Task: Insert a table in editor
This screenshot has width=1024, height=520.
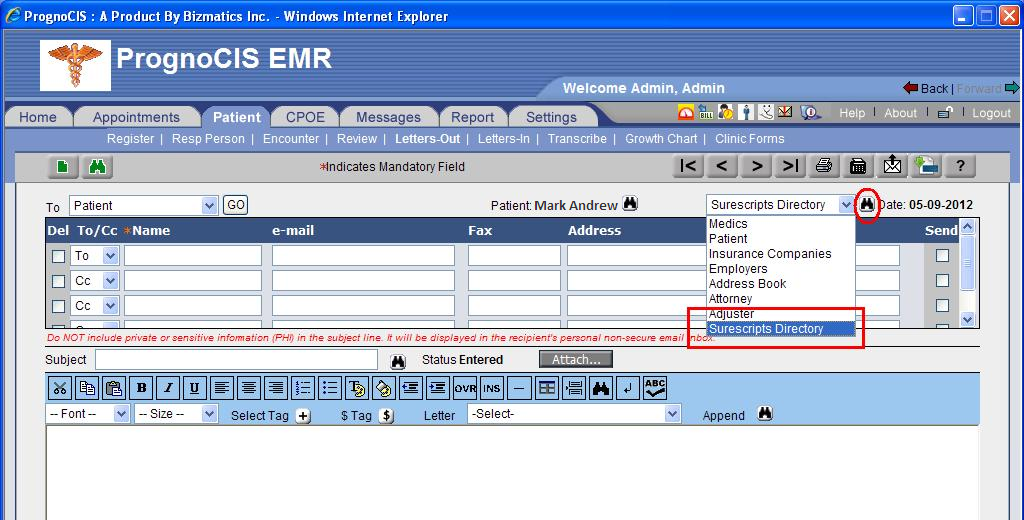Action: [x=546, y=388]
